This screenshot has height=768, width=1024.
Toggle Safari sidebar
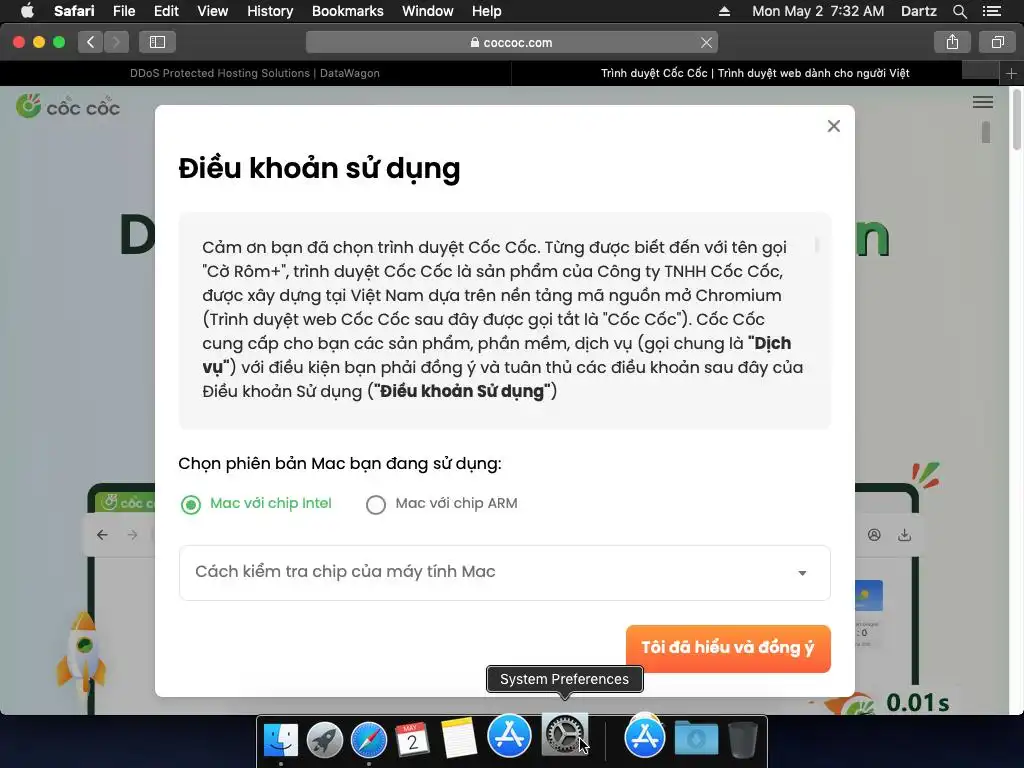157,42
